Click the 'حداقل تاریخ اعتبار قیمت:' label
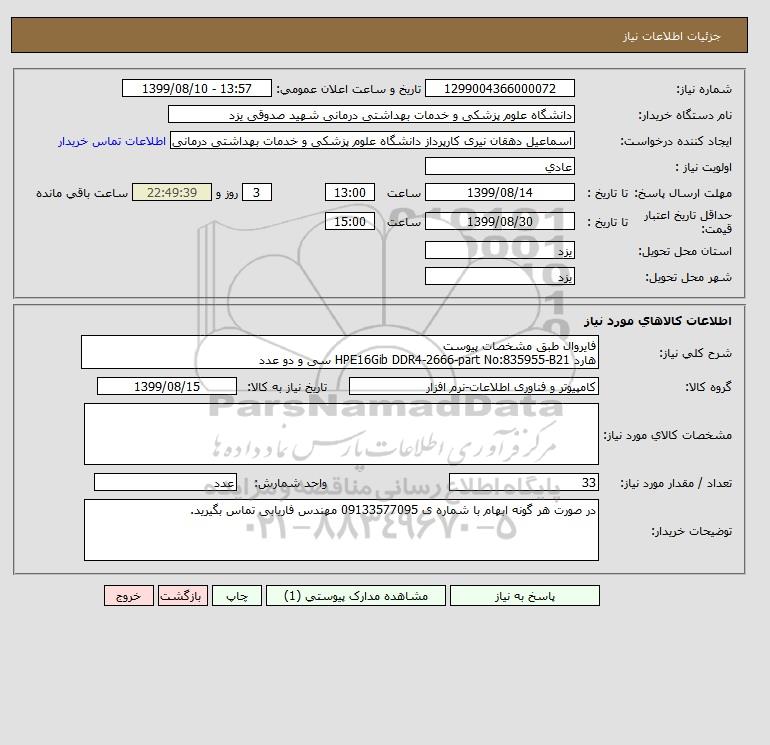This screenshot has width=770, height=745. [x=688, y=222]
